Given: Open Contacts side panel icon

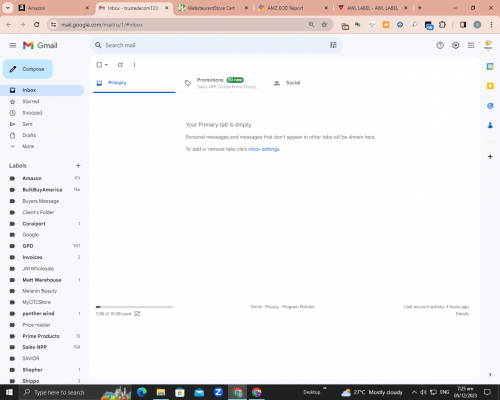Looking at the screenshot, I should click(490, 125).
